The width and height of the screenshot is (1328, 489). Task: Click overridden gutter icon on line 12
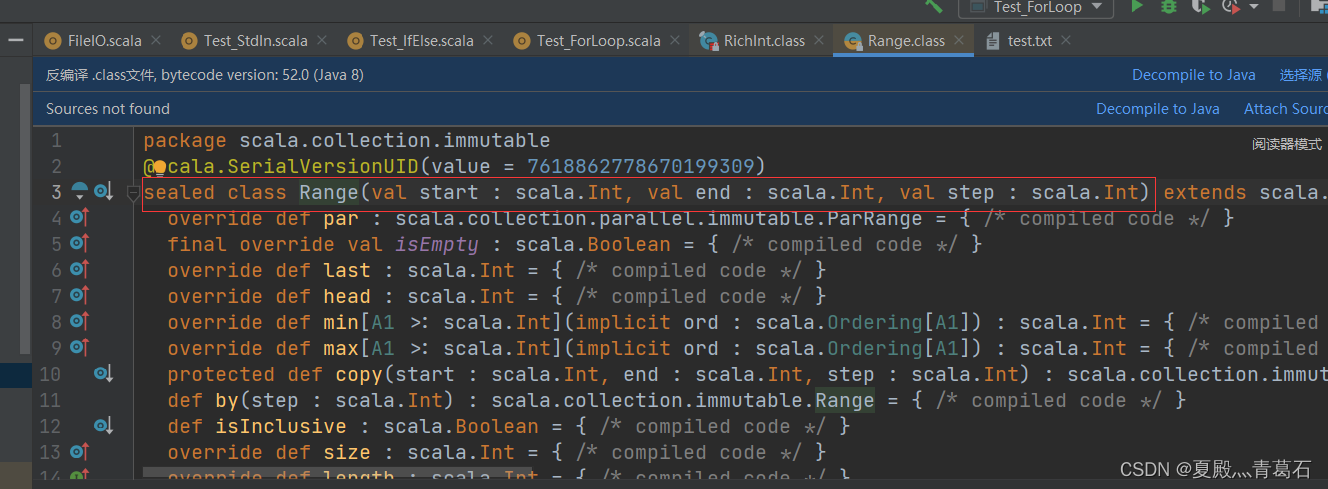[102, 425]
